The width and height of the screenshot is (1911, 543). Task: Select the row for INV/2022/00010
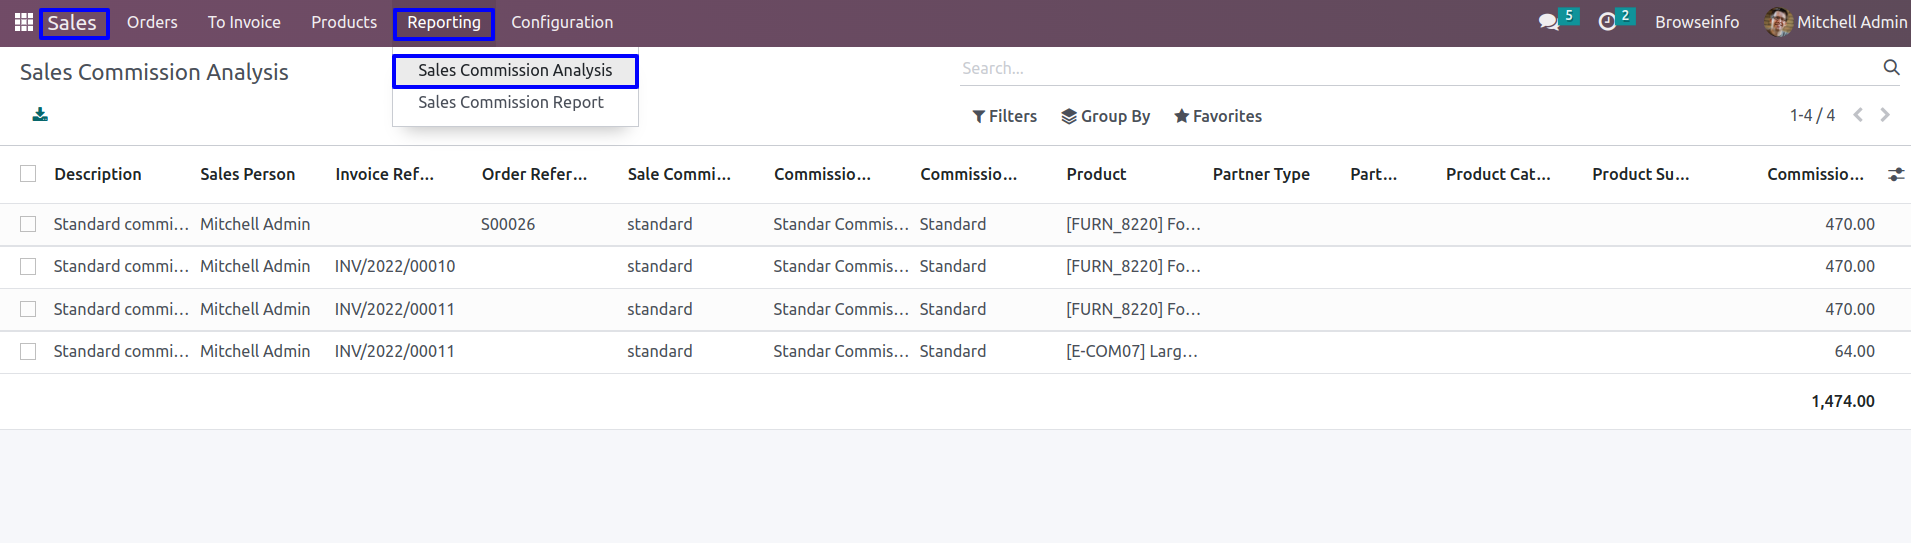pyautogui.click(x=28, y=266)
